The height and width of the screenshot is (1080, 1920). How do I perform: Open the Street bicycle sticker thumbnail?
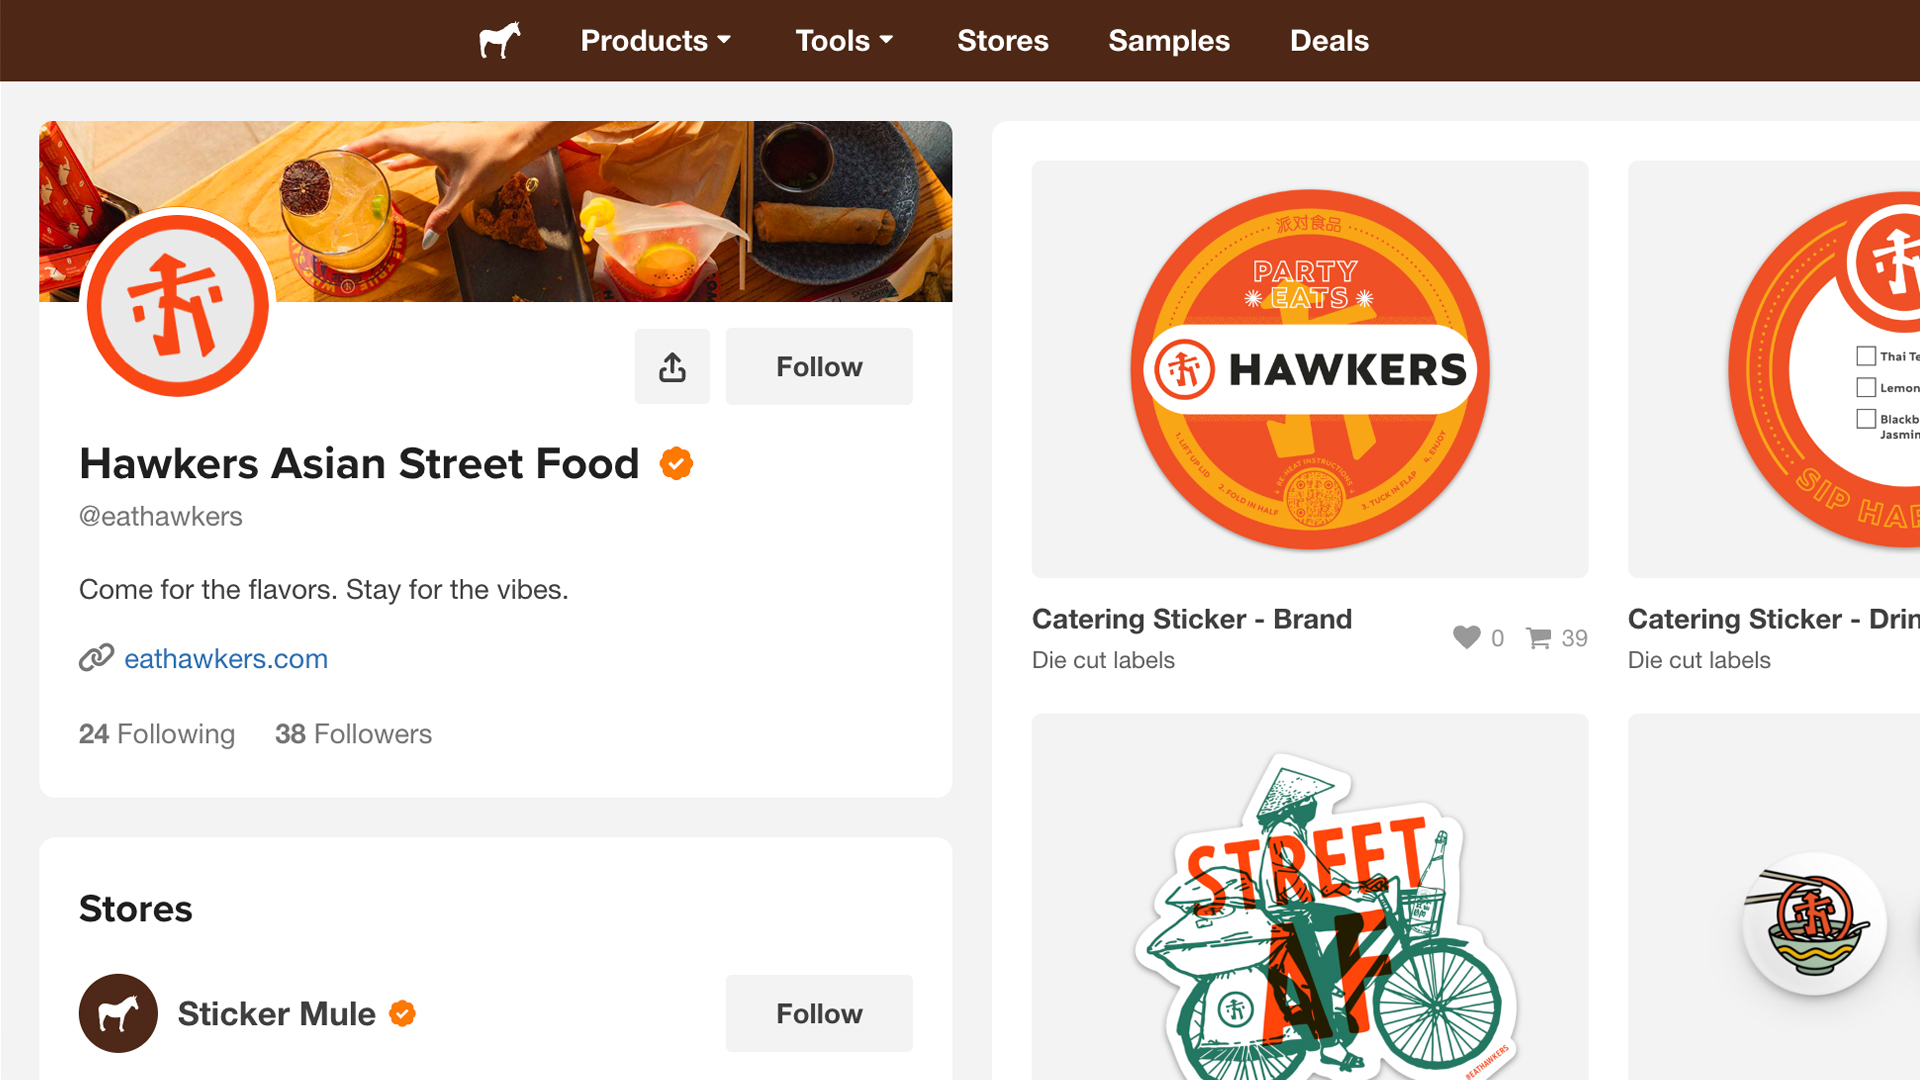[1309, 900]
